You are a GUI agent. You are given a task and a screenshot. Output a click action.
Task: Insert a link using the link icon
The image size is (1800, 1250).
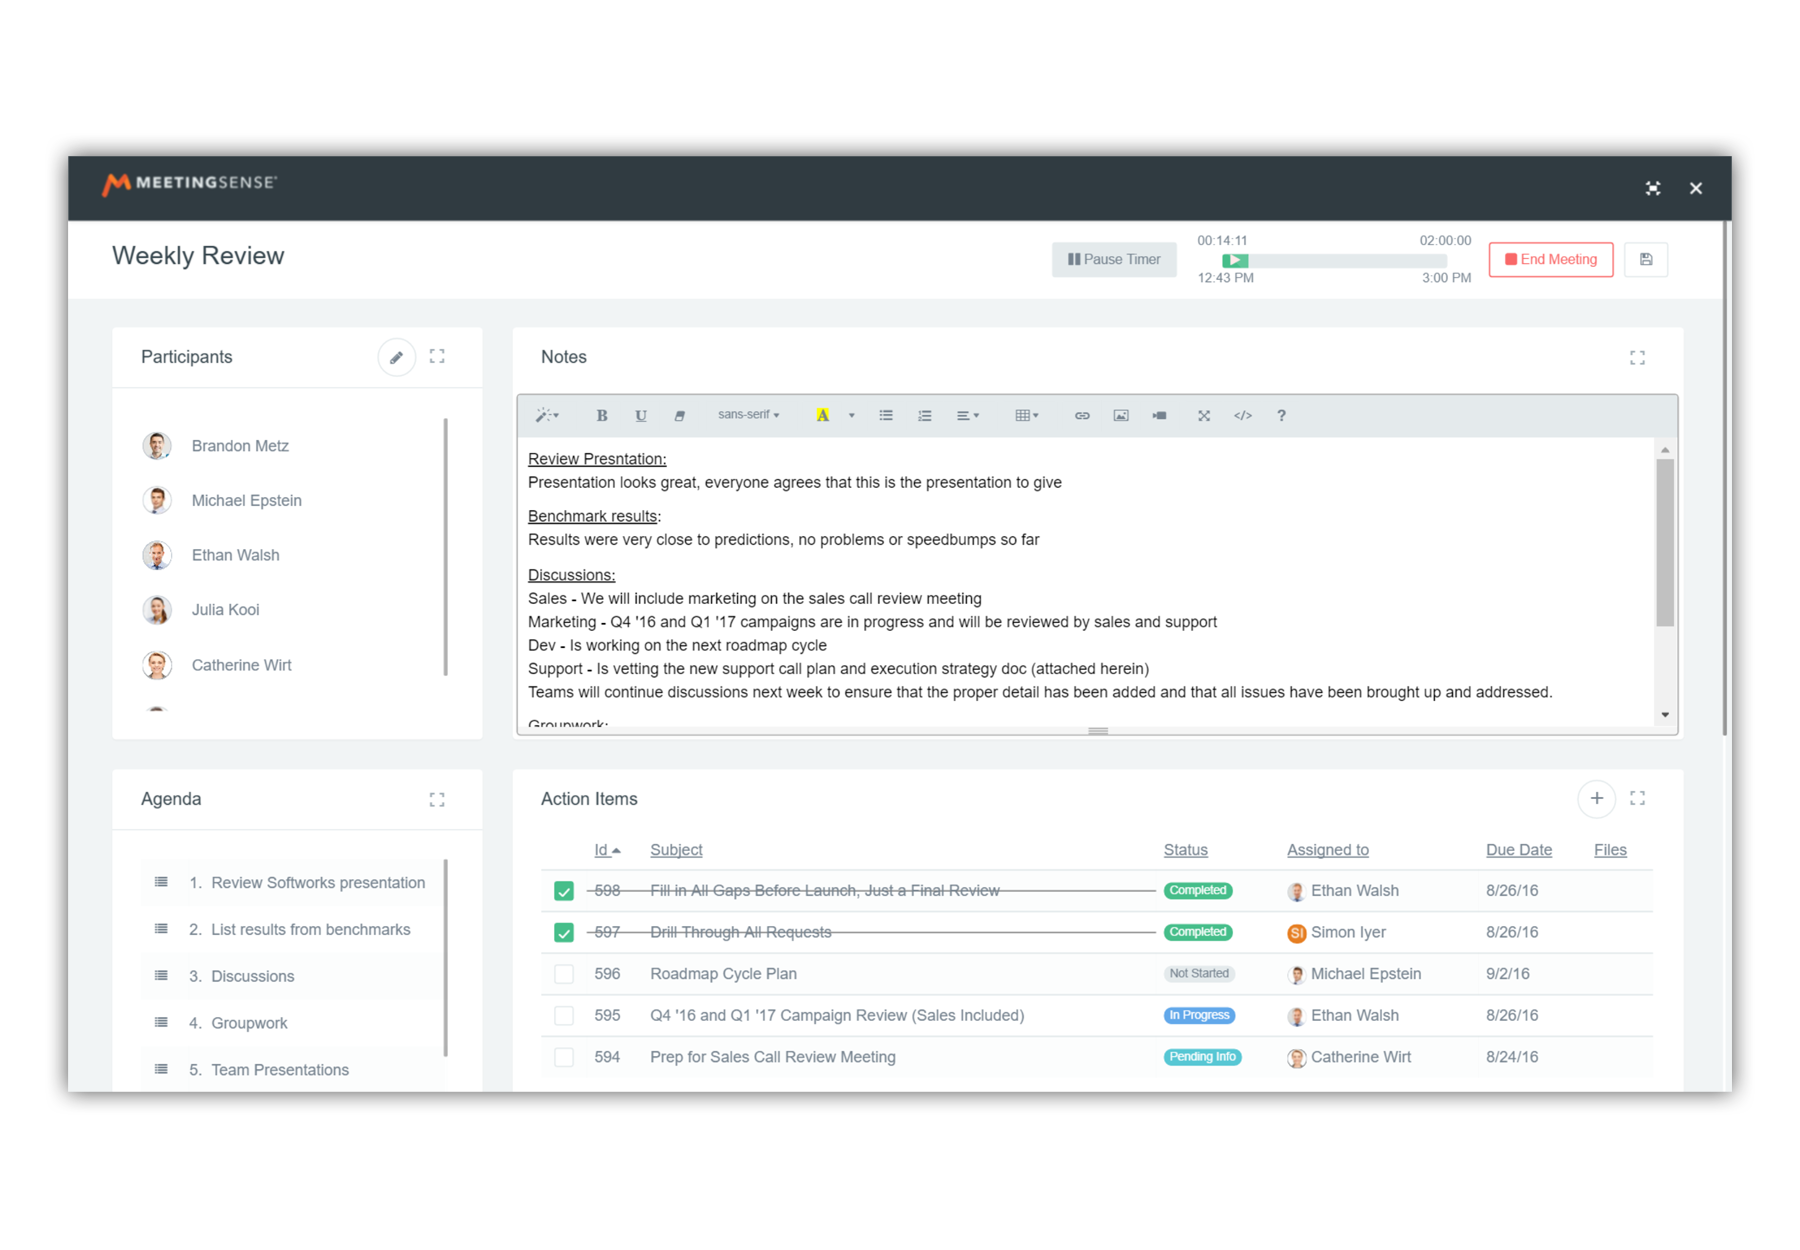point(1082,416)
